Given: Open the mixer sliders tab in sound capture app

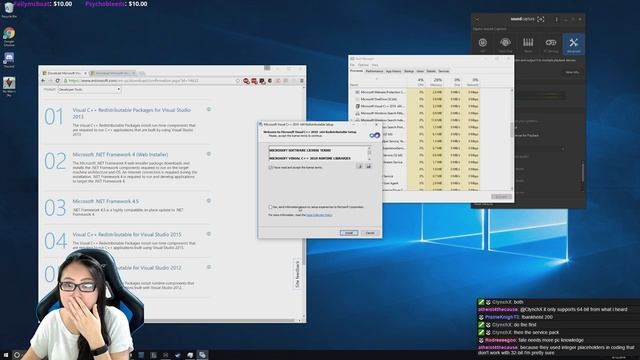Looking at the screenshot, I should click(x=528, y=44).
